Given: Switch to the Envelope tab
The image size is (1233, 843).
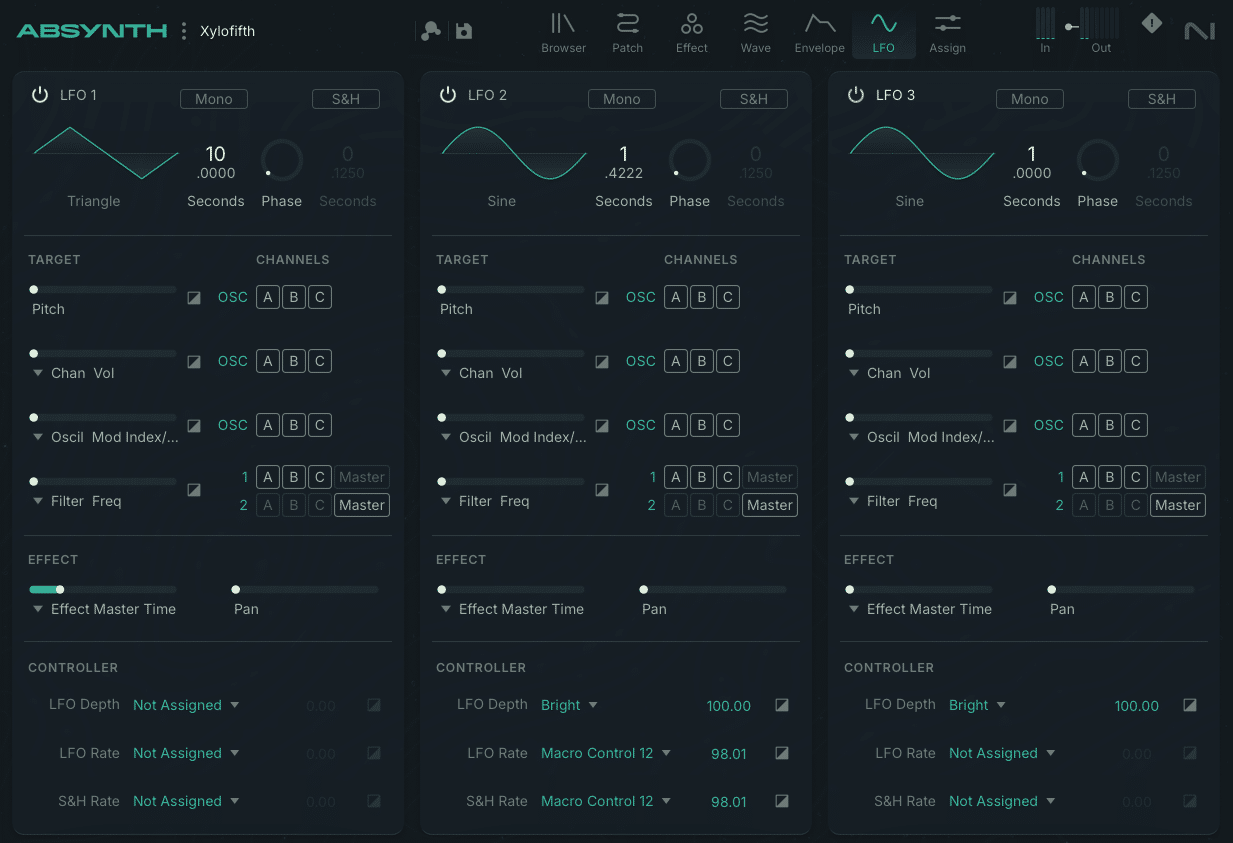Looking at the screenshot, I should [819, 32].
